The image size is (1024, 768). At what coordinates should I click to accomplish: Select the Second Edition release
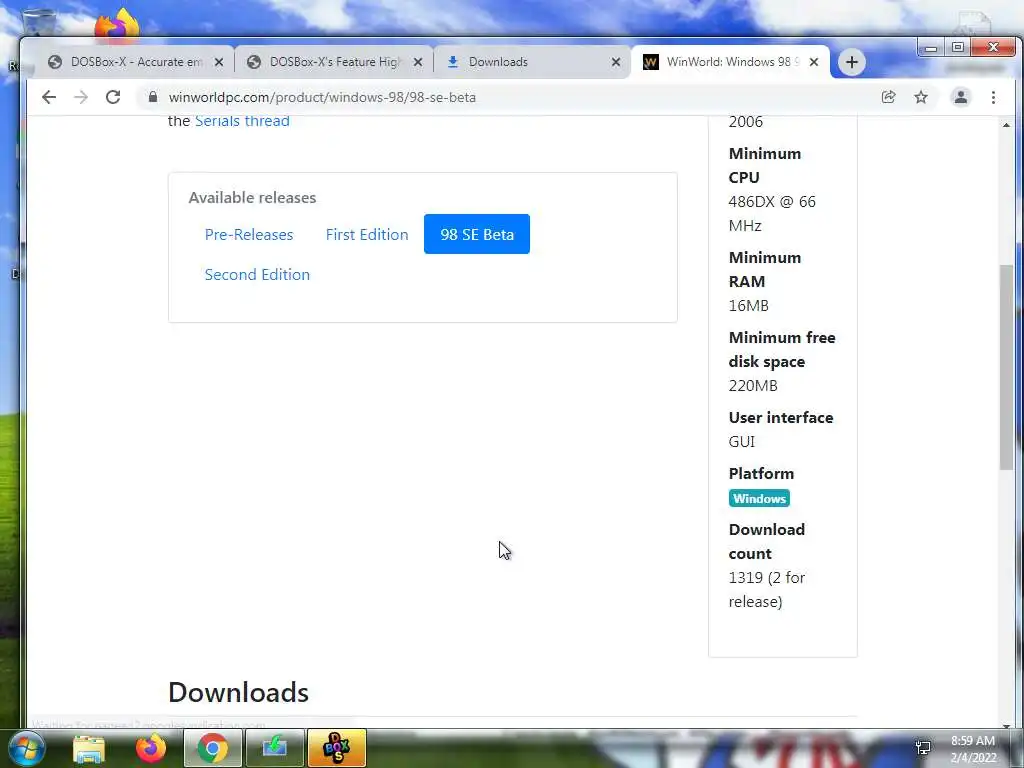point(257,274)
